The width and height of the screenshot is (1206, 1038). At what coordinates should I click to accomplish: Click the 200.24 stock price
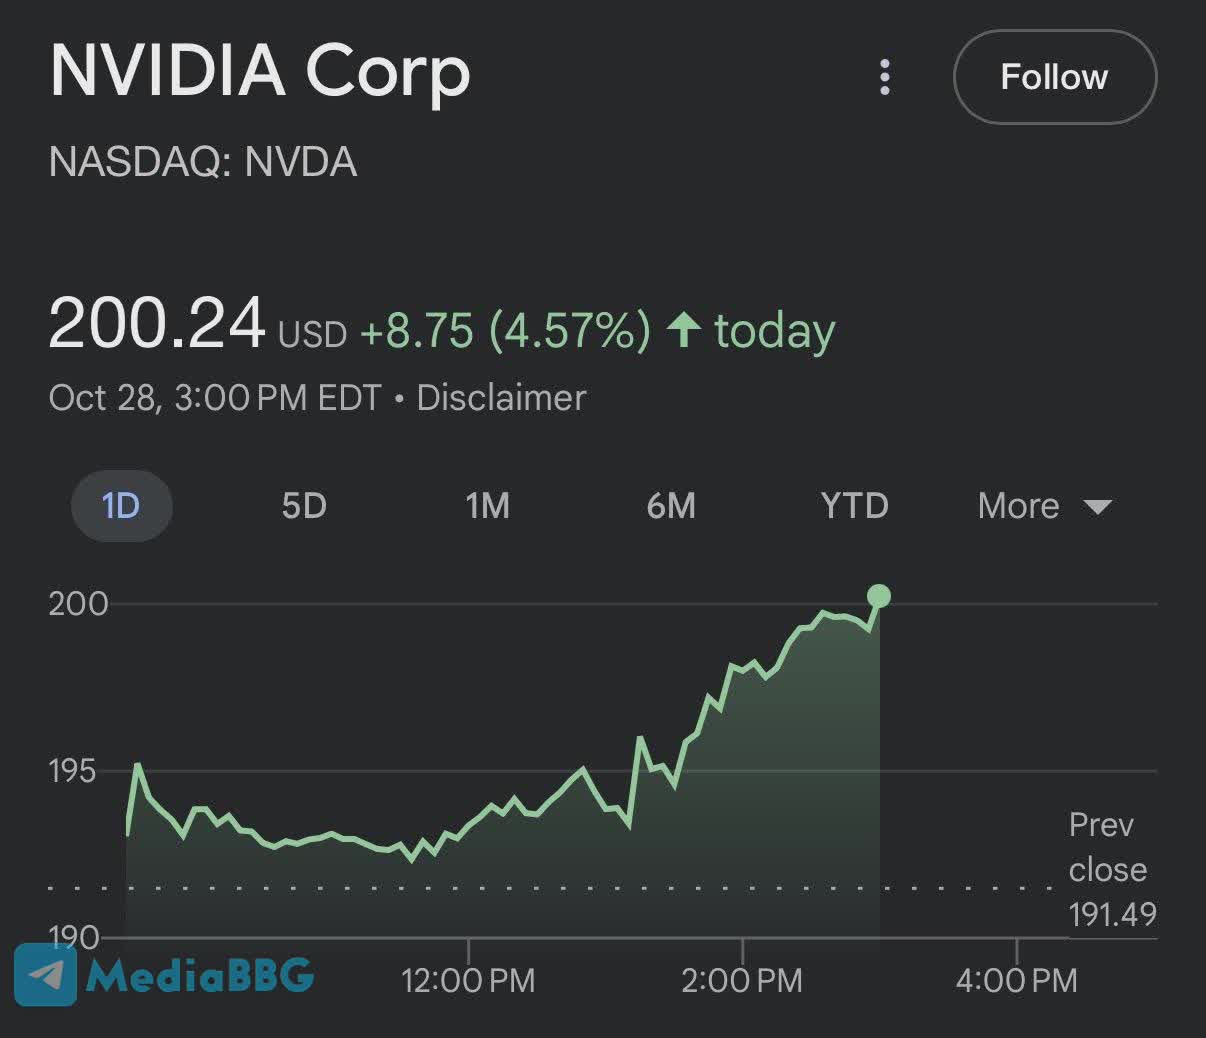point(157,324)
